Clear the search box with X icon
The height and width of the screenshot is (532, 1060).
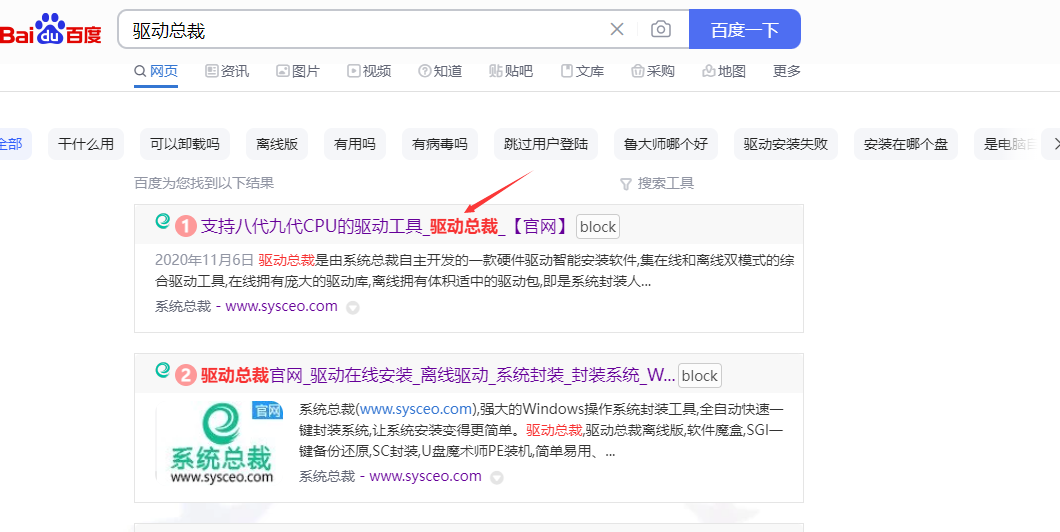617,29
